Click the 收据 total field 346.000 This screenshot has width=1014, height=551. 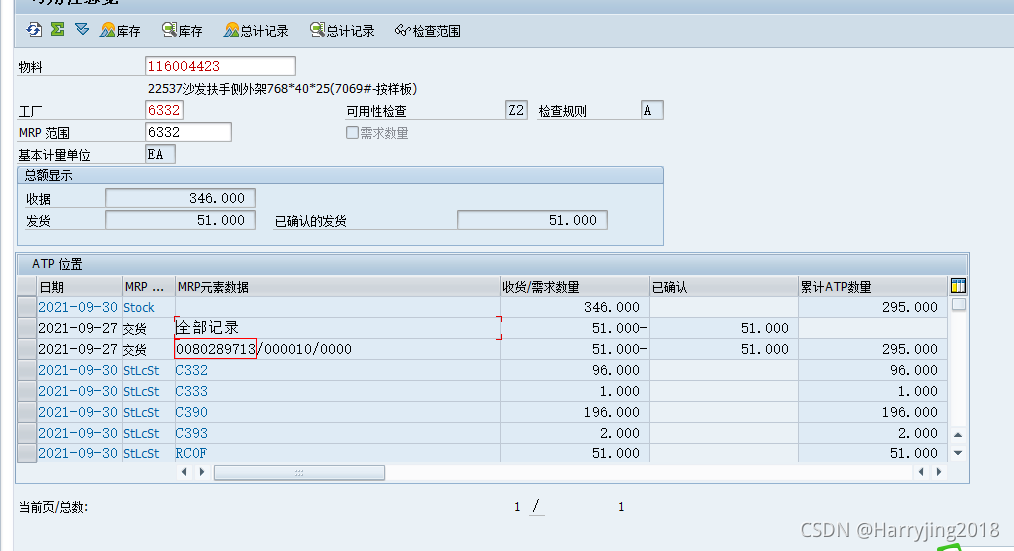click(x=180, y=198)
